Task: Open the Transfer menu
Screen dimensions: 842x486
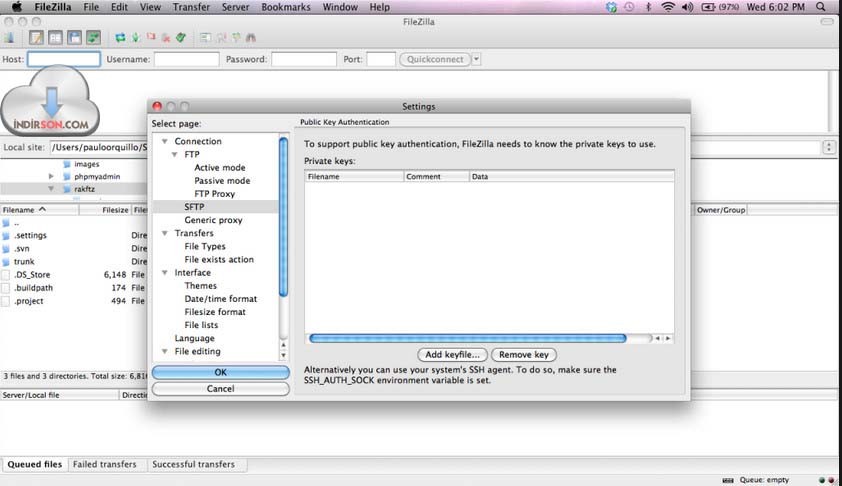Action: point(191,7)
